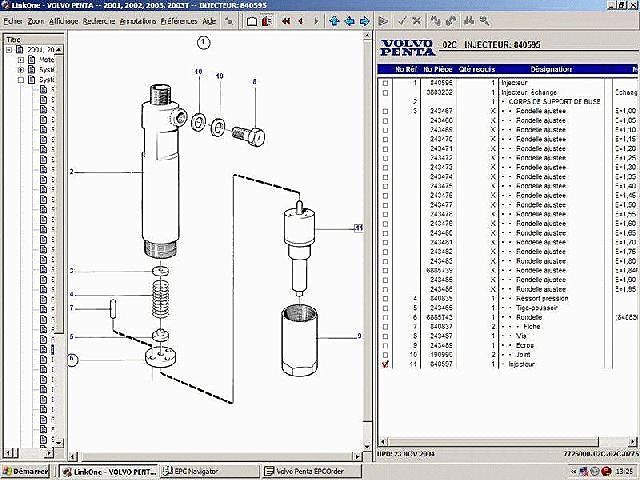Tick checkbox for Injecteur 840595 row
This screenshot has height=480, width=640.
click(385, 83)
